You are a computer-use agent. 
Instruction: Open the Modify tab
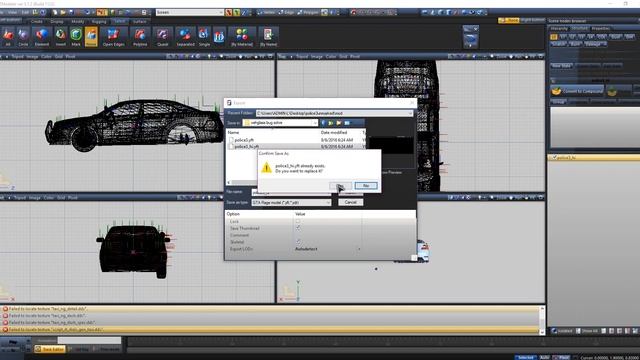click(x=78, y=21)
